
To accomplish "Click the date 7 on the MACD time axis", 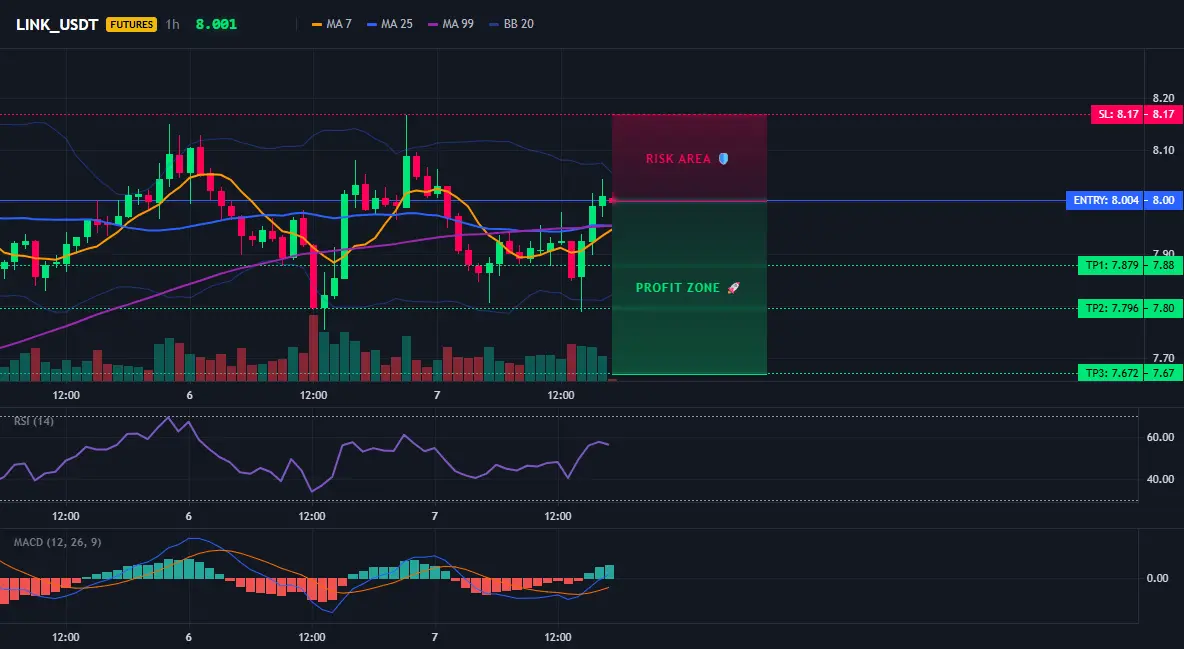I will 435,637.
